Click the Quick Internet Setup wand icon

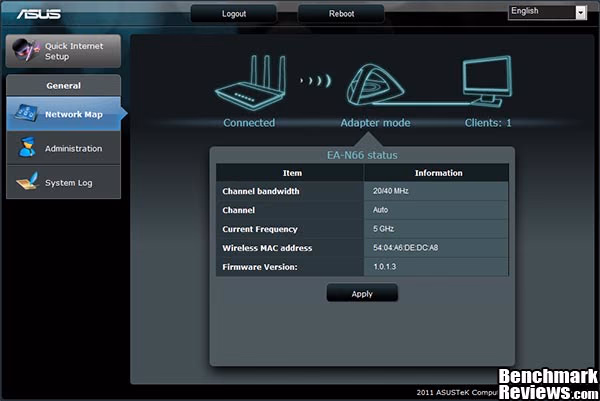[25, 50]
